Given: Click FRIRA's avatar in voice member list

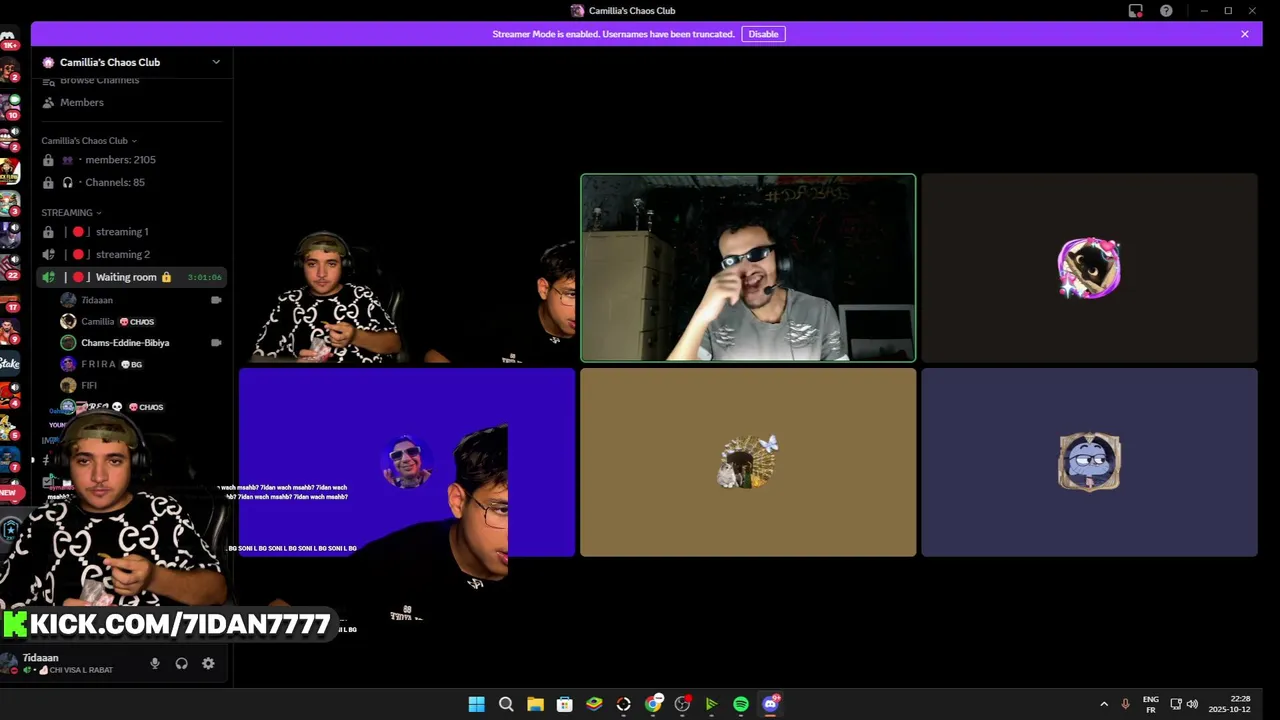Looking at the screenshot, I should pos(68,365).
